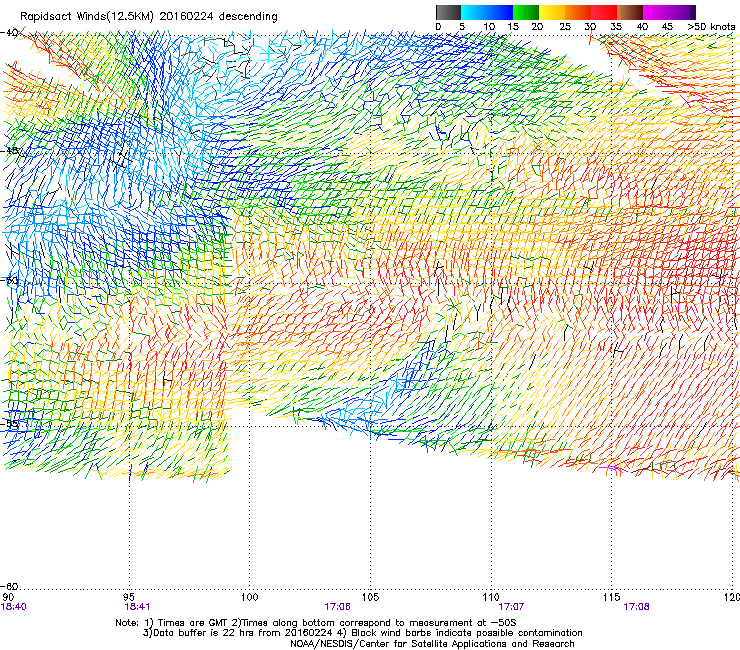Click the -45 latitude axis label

[x=9, y=152]
